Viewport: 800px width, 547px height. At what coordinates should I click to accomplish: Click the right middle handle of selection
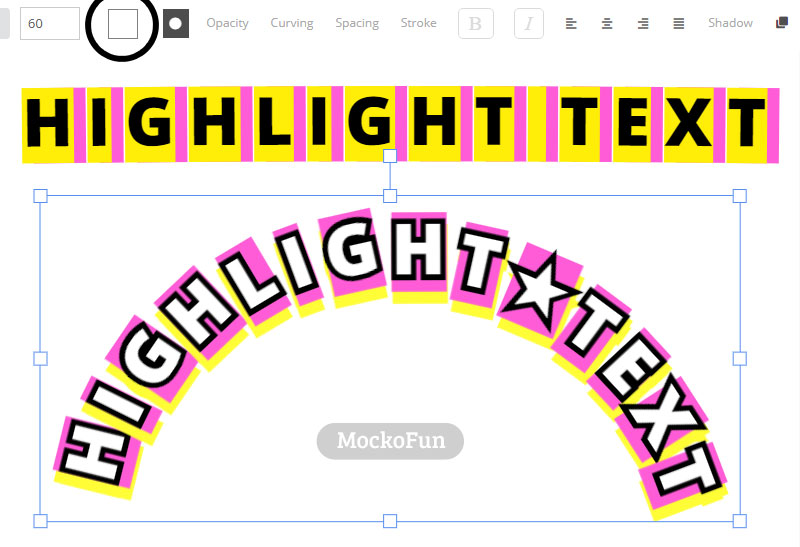point(740,359)
